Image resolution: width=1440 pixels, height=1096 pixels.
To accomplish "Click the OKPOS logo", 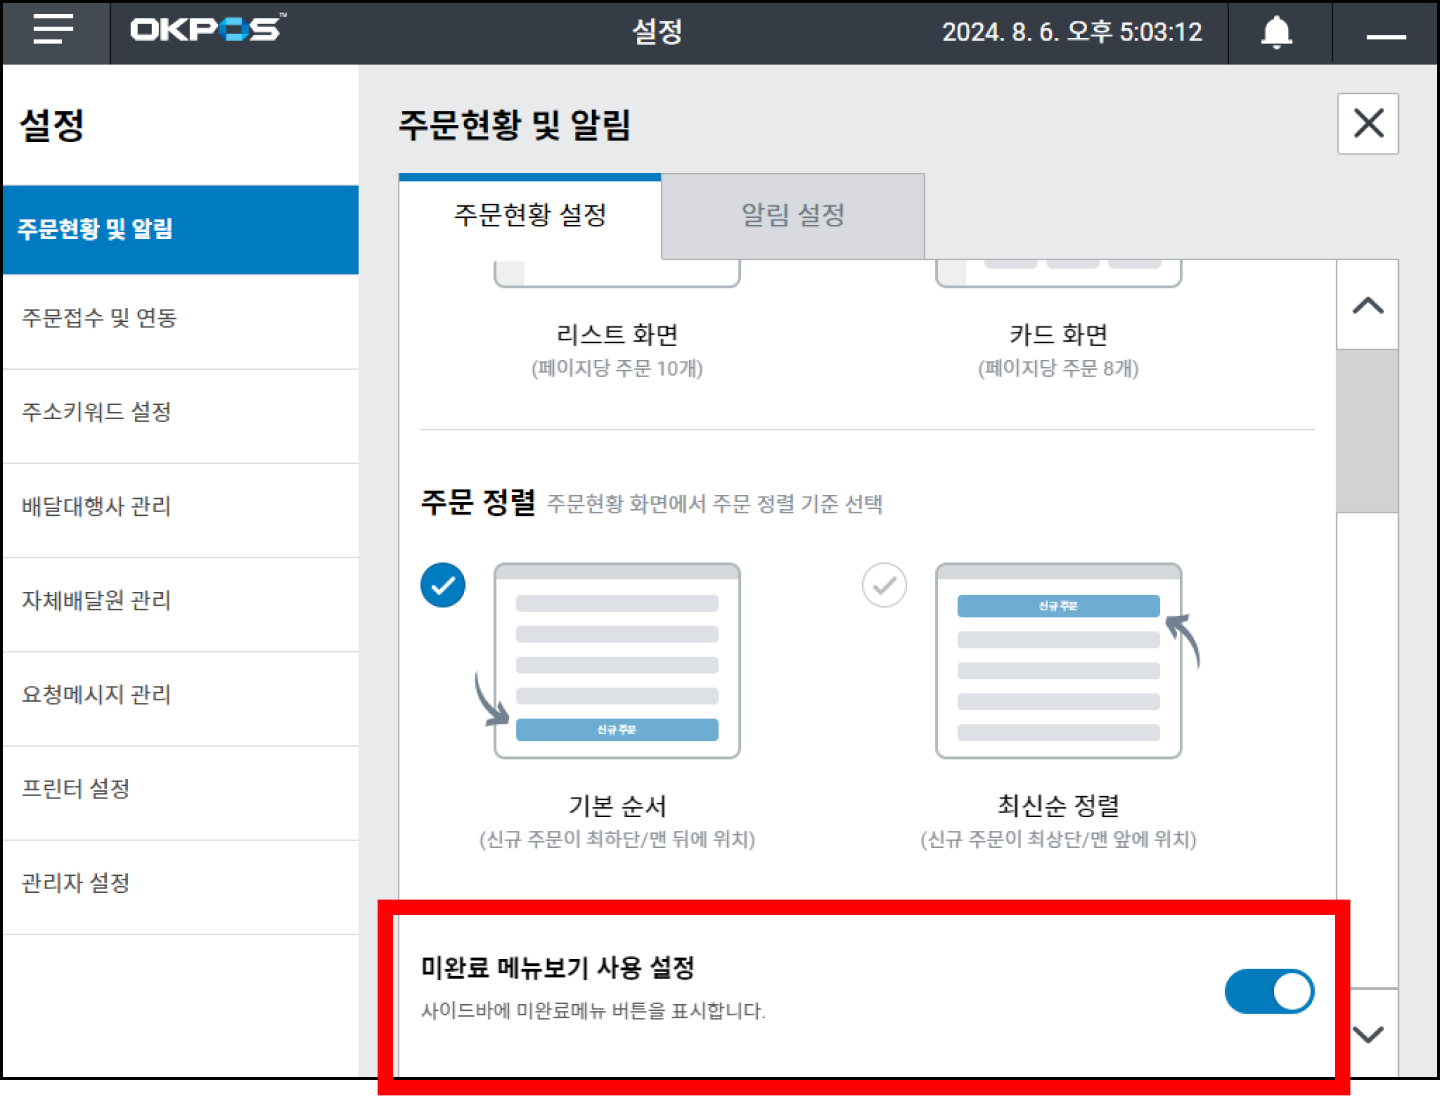I will [x=208, y=29].
